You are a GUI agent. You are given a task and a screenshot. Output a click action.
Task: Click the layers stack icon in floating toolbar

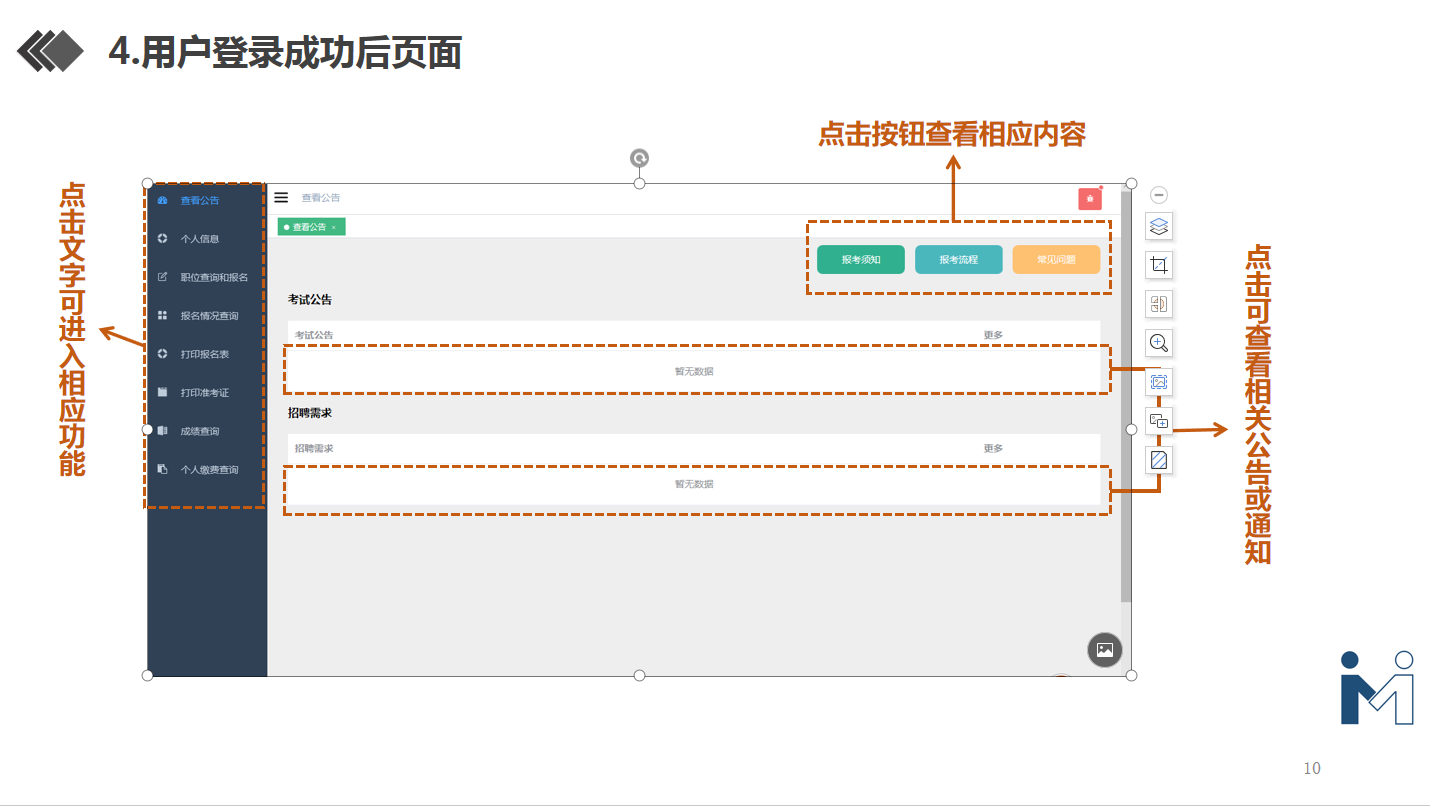1159,226
